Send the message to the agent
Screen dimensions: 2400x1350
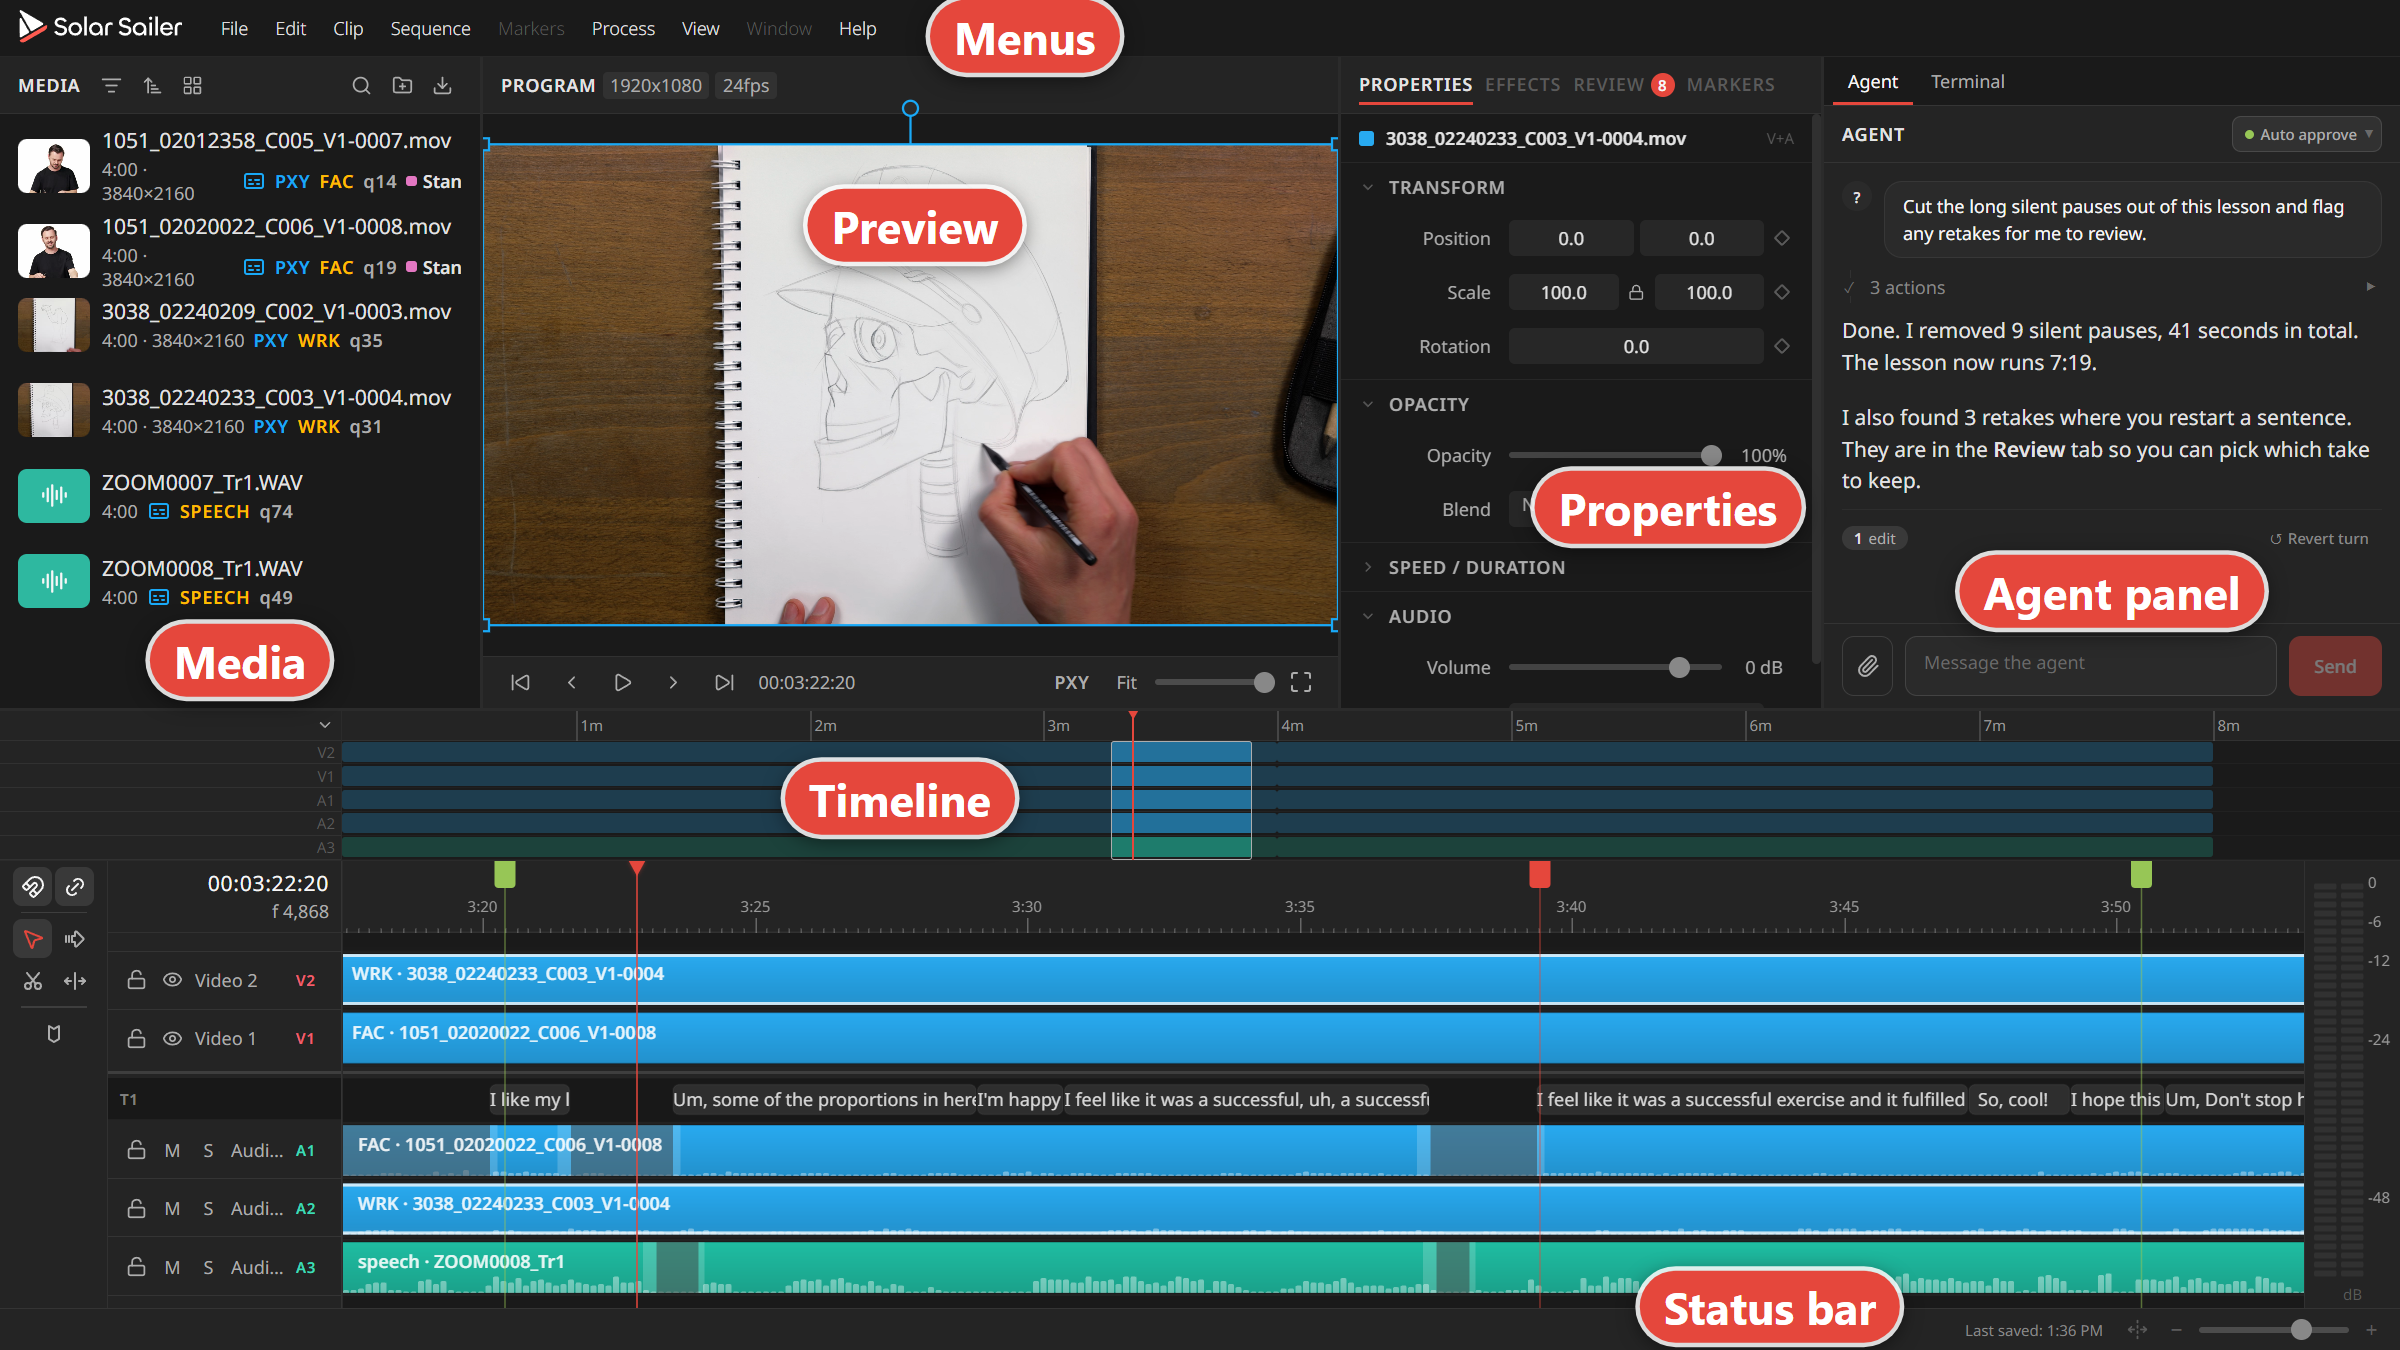[x=2335, y=666]
